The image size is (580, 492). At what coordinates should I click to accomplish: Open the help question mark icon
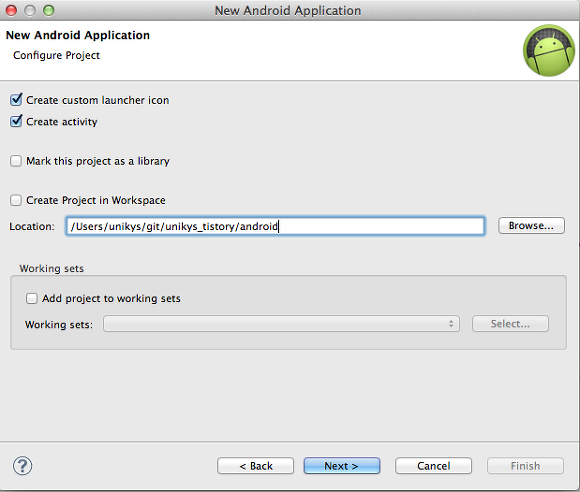click(x=23, y=466)
